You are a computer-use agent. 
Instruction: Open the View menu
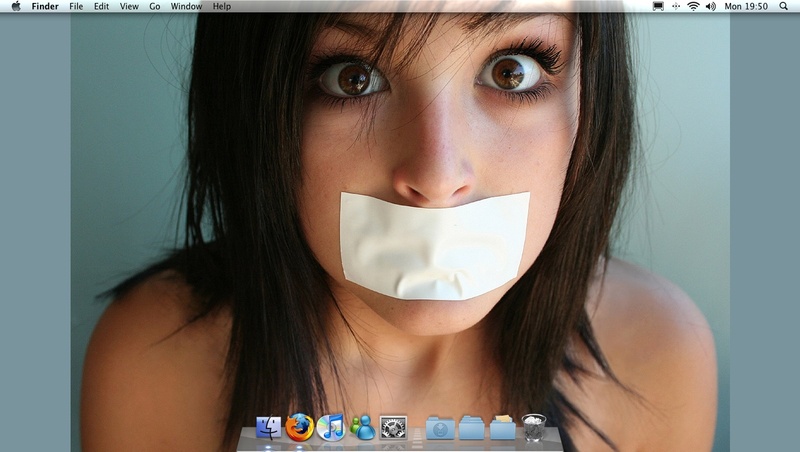(129, 6)
